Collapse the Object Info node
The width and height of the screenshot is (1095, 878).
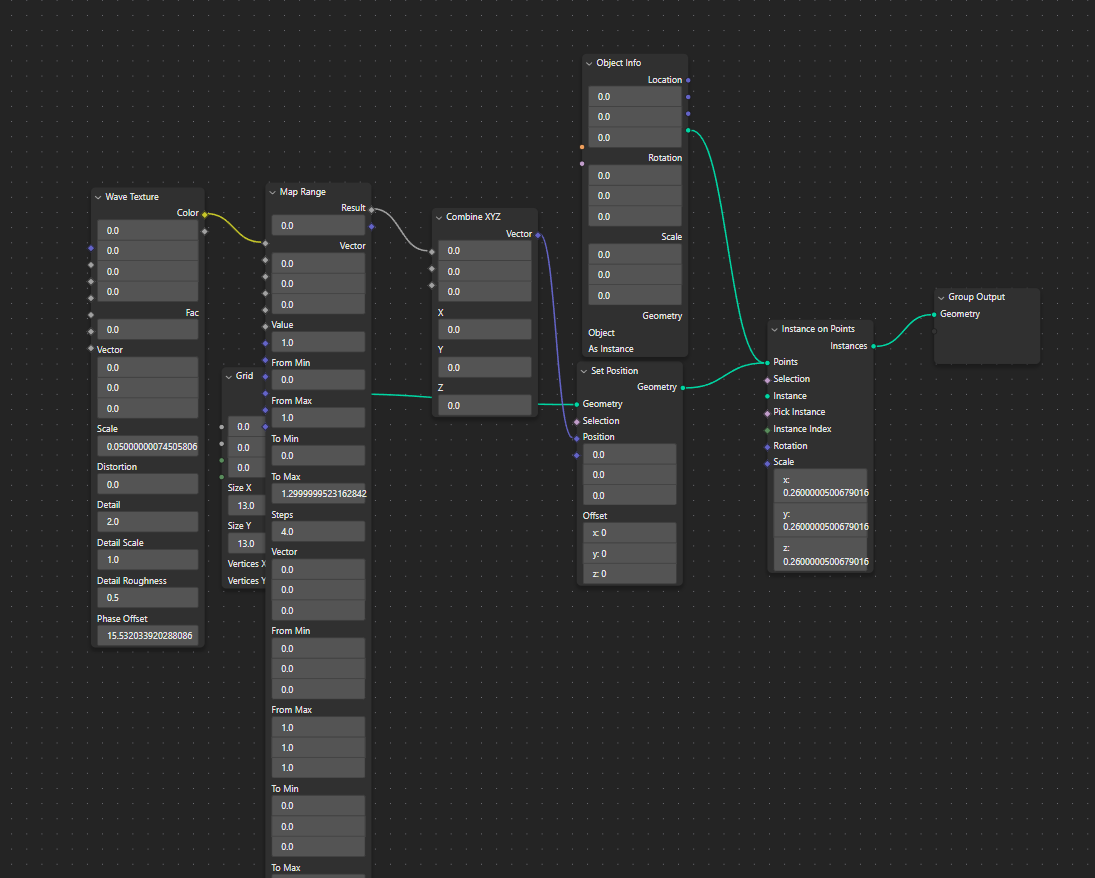point(589,62)
